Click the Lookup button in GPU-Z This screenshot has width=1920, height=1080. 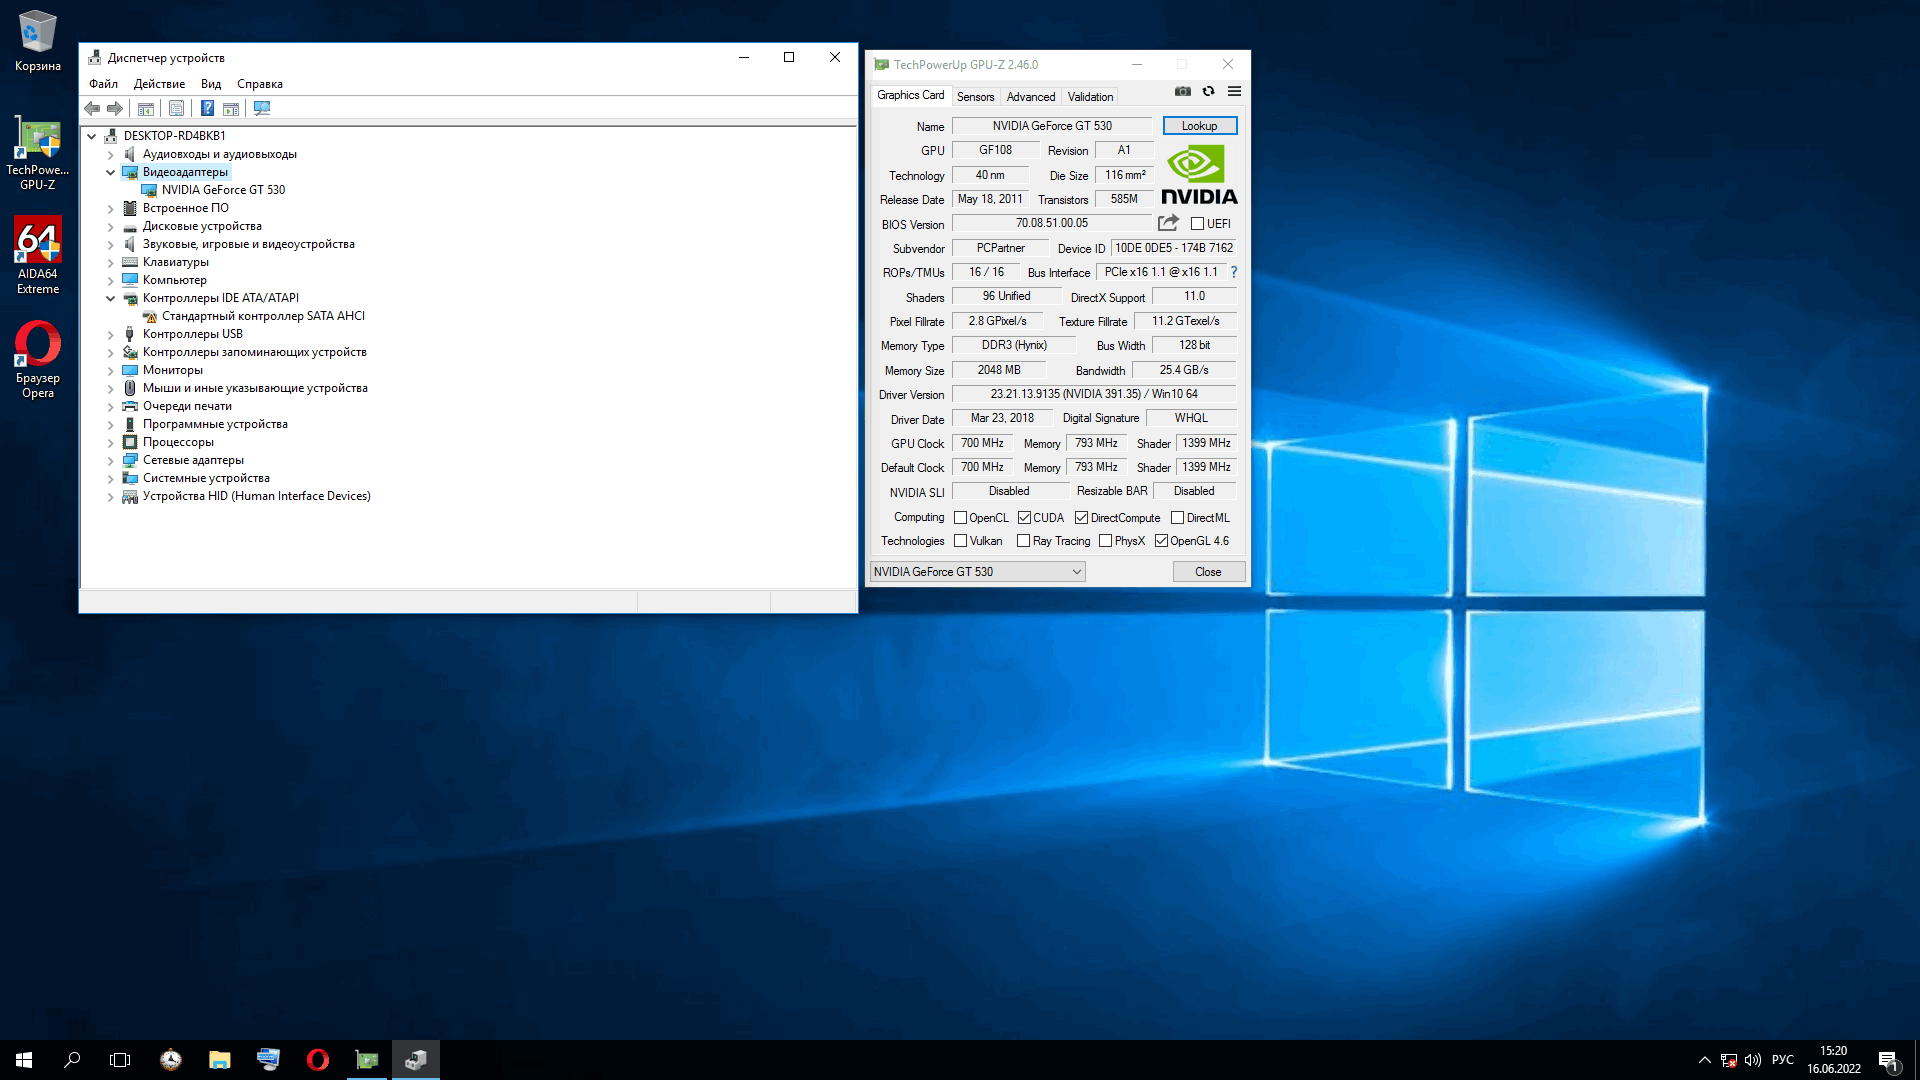click(x=1200, y=126)
